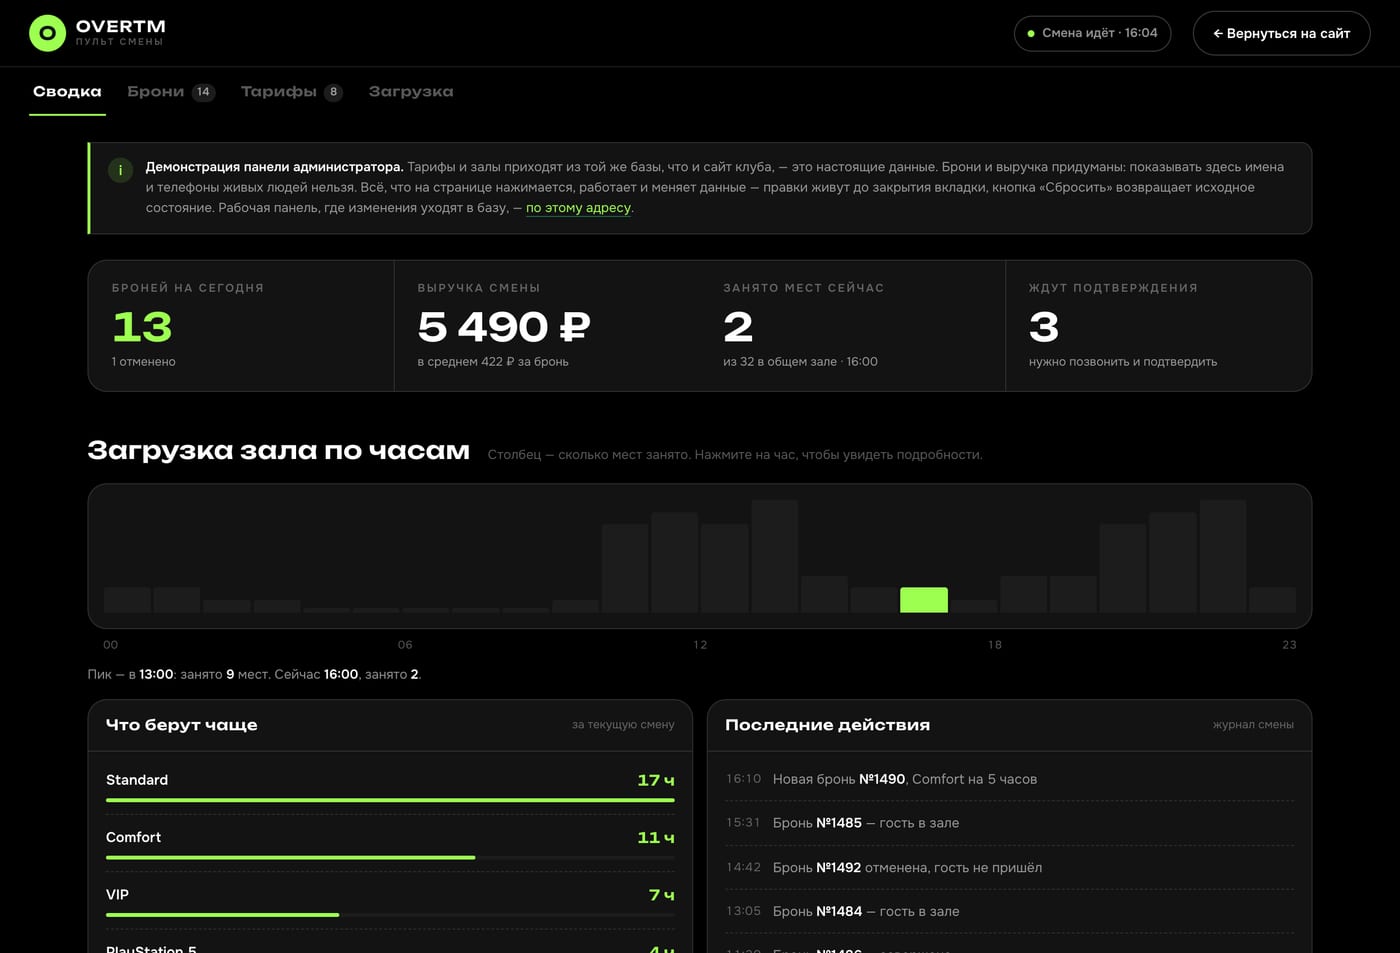Image resolution: width=1400 pixels, height=953 pixels.
Task: Click the '7 ч' hours value
Action: (662, 894)
